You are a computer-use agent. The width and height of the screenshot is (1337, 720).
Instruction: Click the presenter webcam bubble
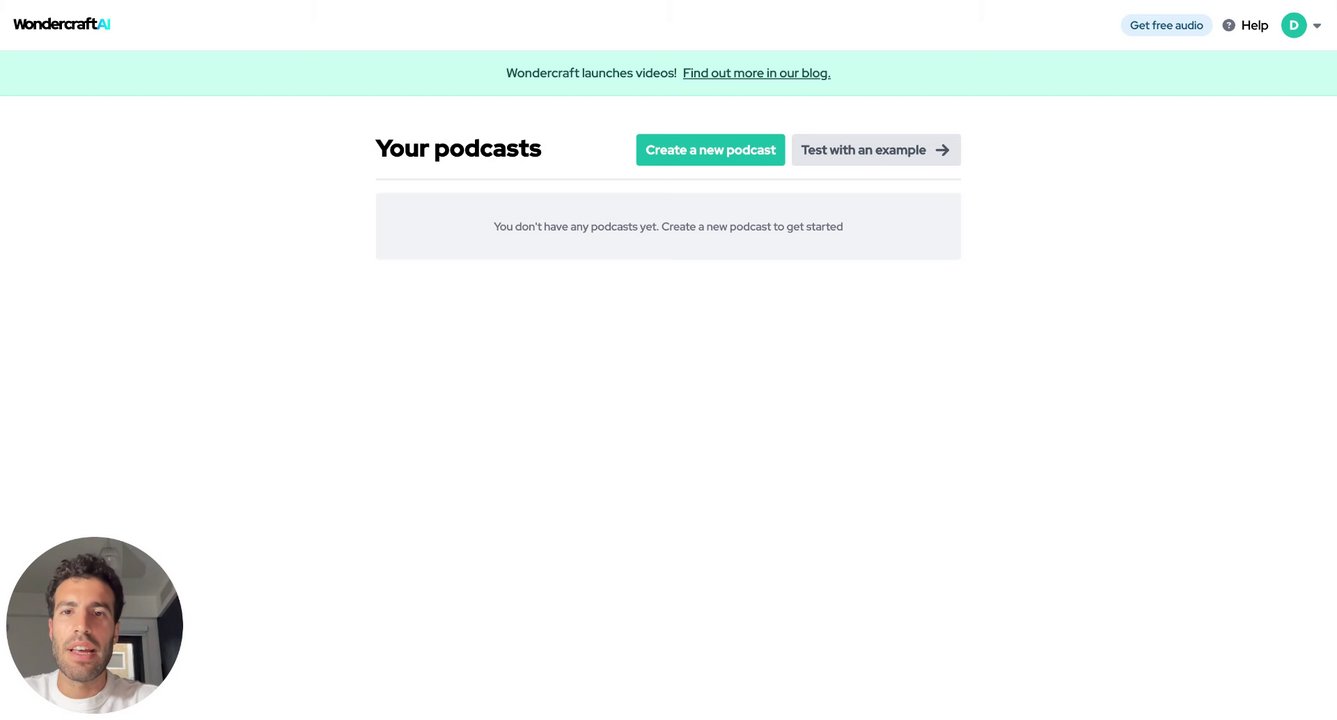click(95, 625)
